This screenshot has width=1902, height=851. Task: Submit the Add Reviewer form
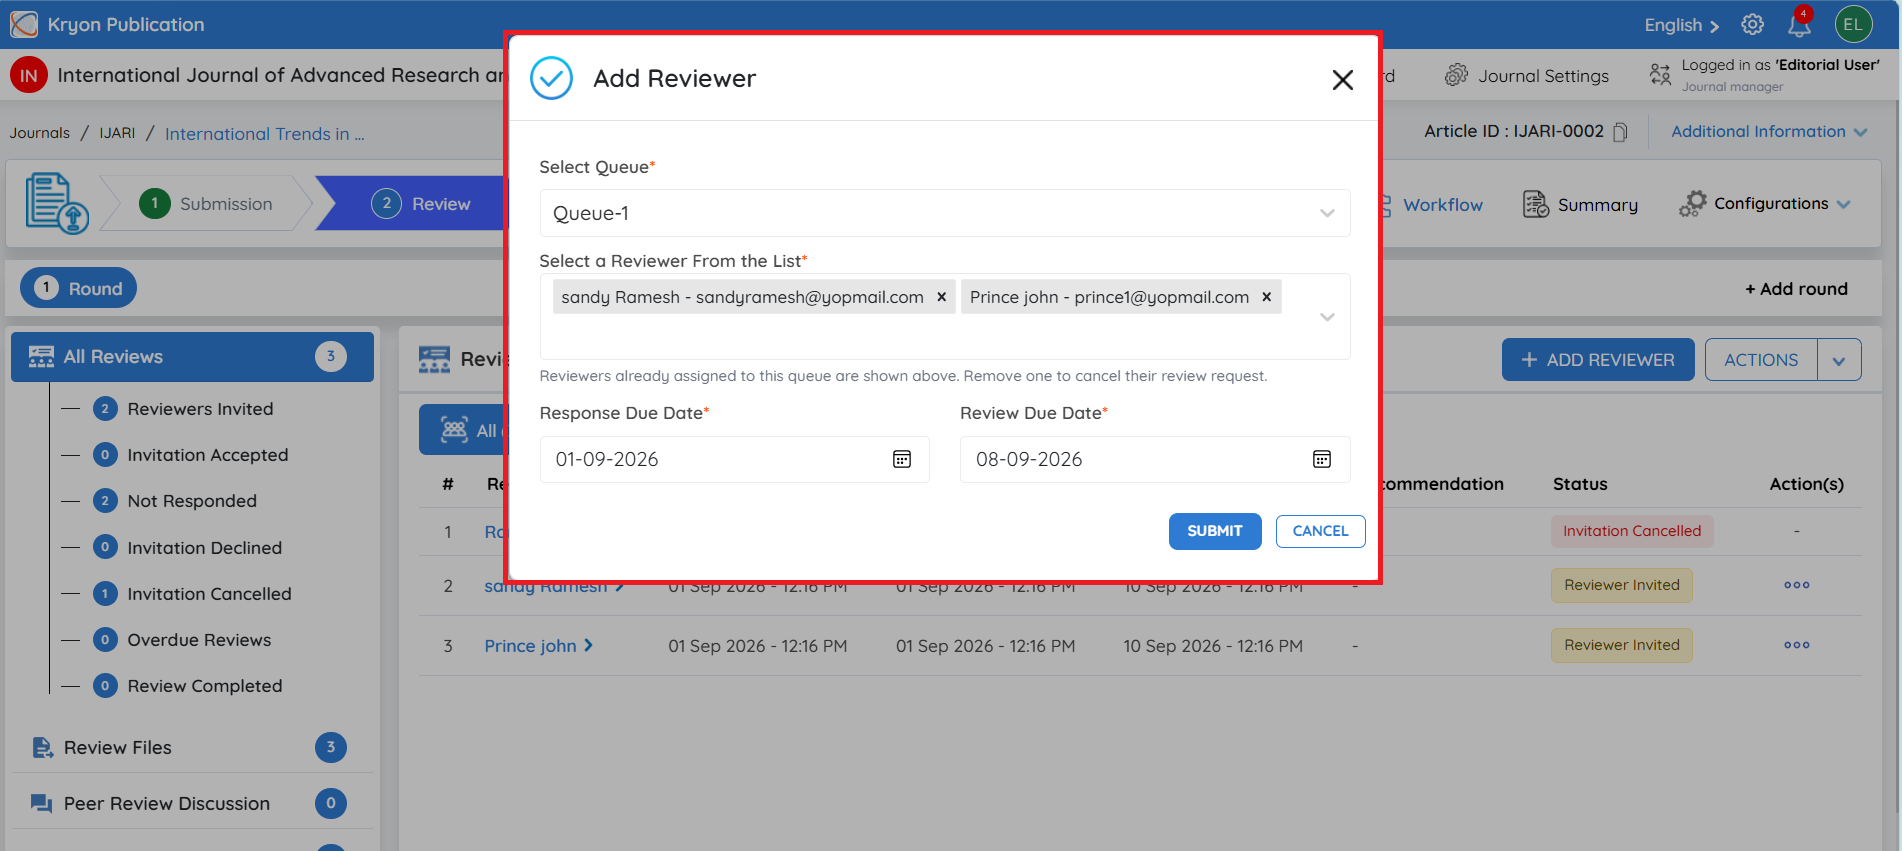[x=1214, y=531]
